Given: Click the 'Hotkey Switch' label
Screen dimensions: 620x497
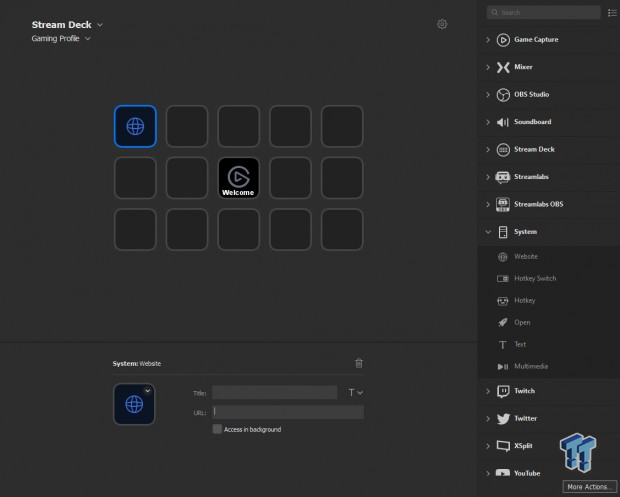Looking at the screenshot, I should coord(535,279).
